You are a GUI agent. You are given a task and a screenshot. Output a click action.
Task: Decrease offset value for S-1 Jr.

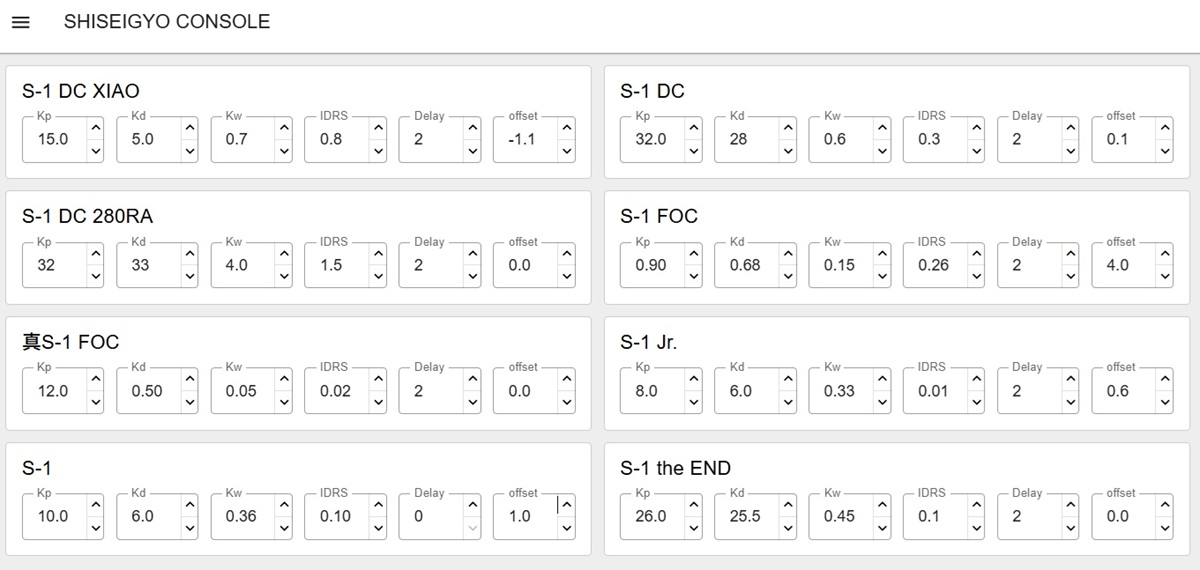tap(1165, 402)
